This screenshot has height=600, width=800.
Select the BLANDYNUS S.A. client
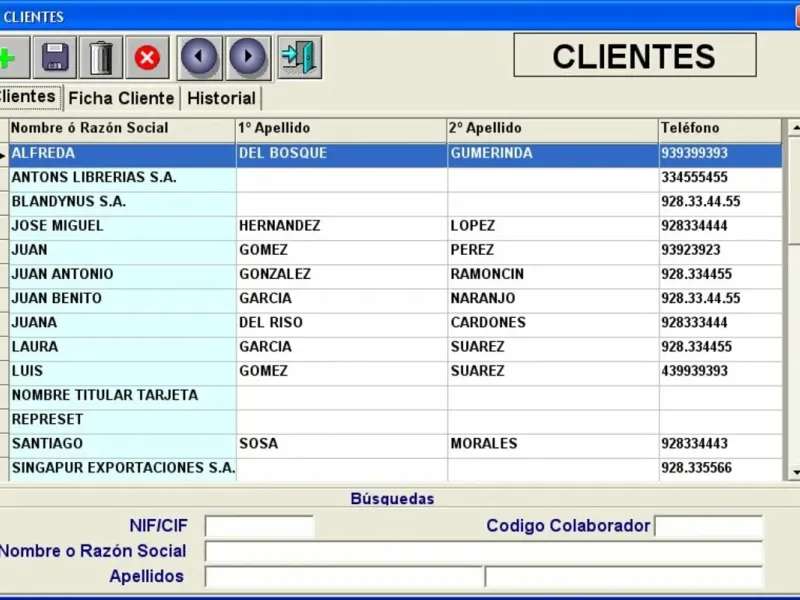pos(395,202)
